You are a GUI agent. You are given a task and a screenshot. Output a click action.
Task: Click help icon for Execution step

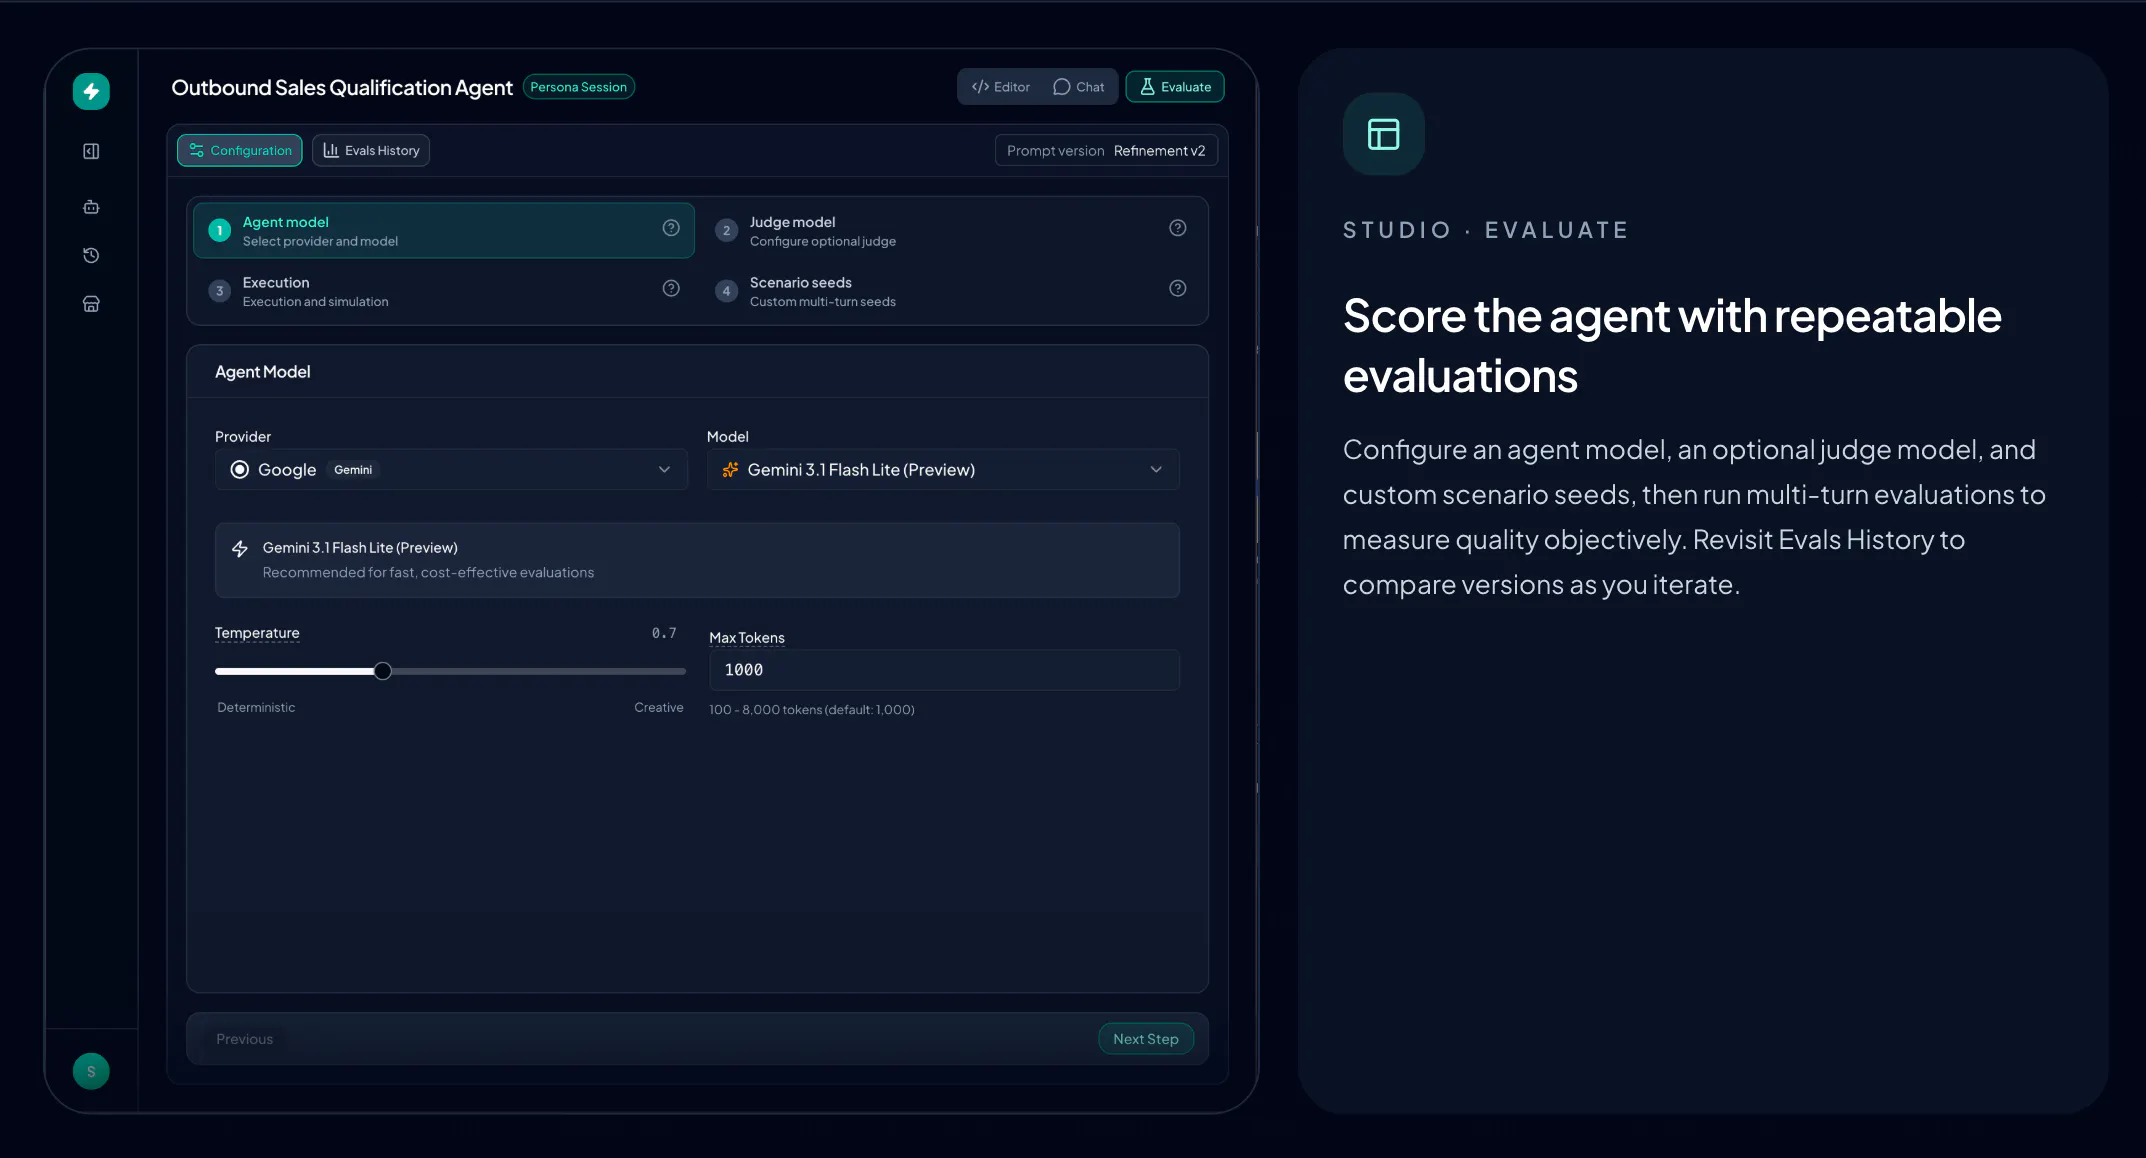click(671, 288)
